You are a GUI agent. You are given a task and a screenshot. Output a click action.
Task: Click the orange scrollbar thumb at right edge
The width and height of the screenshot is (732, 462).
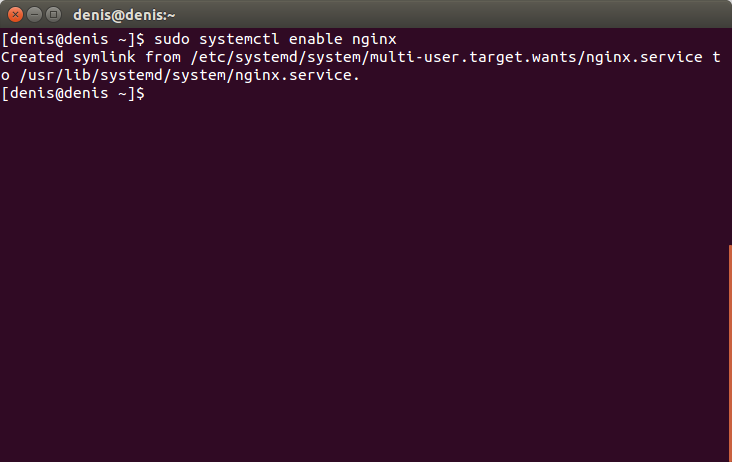tap(730, 353)
